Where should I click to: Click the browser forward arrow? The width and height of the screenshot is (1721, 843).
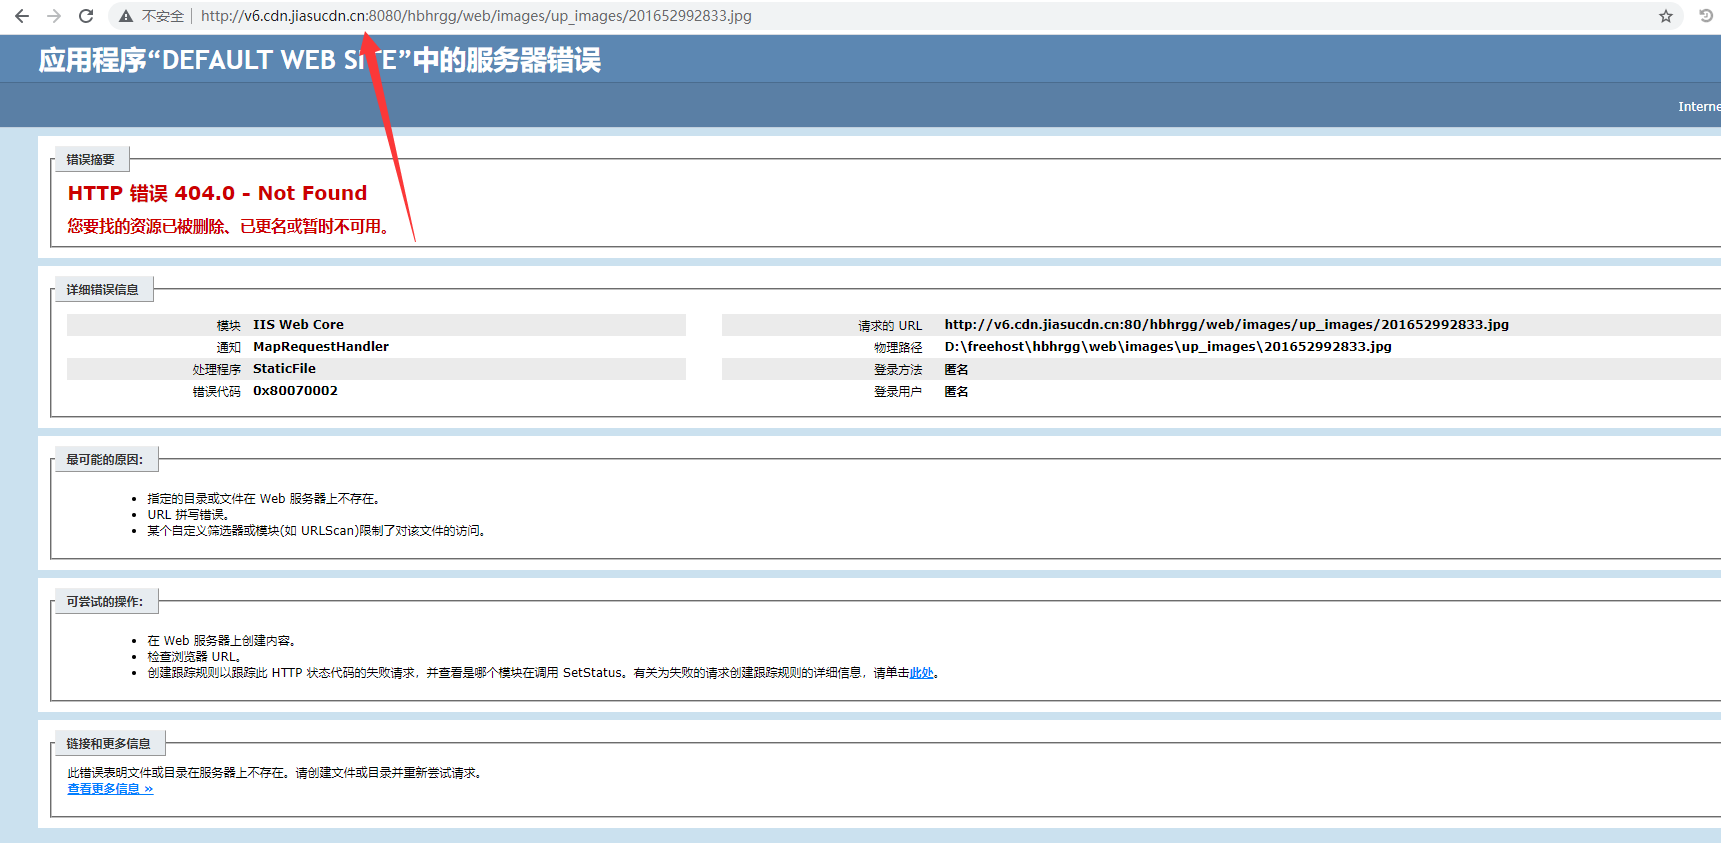54,16
